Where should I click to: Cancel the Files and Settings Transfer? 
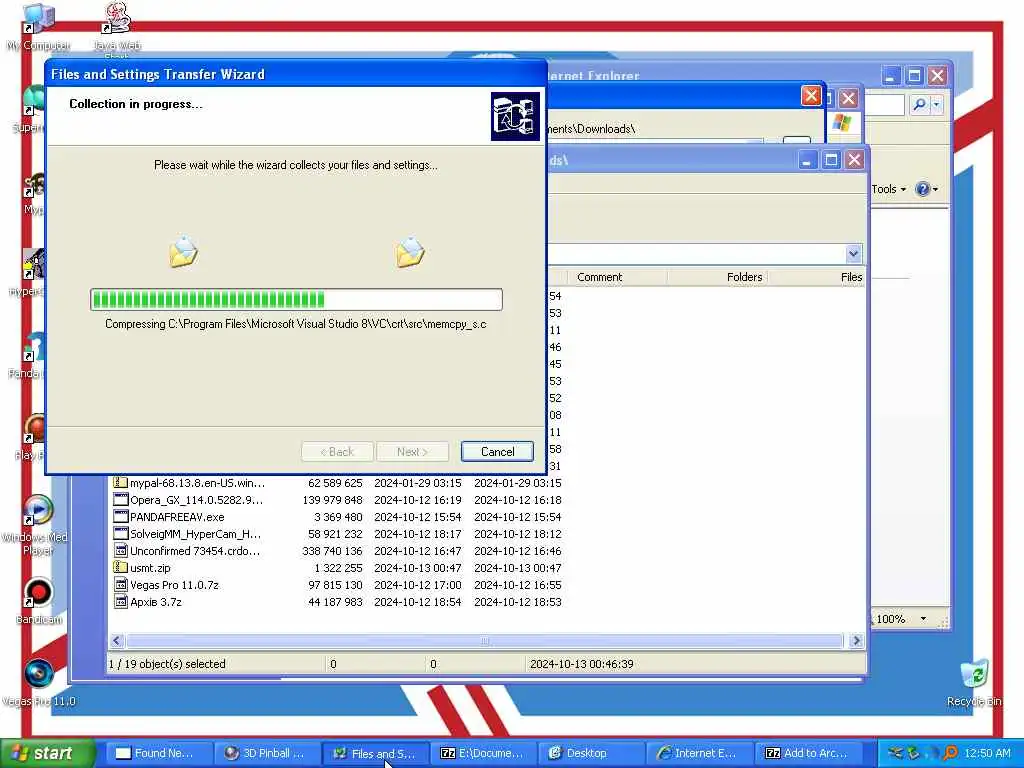tap(497, 452)
